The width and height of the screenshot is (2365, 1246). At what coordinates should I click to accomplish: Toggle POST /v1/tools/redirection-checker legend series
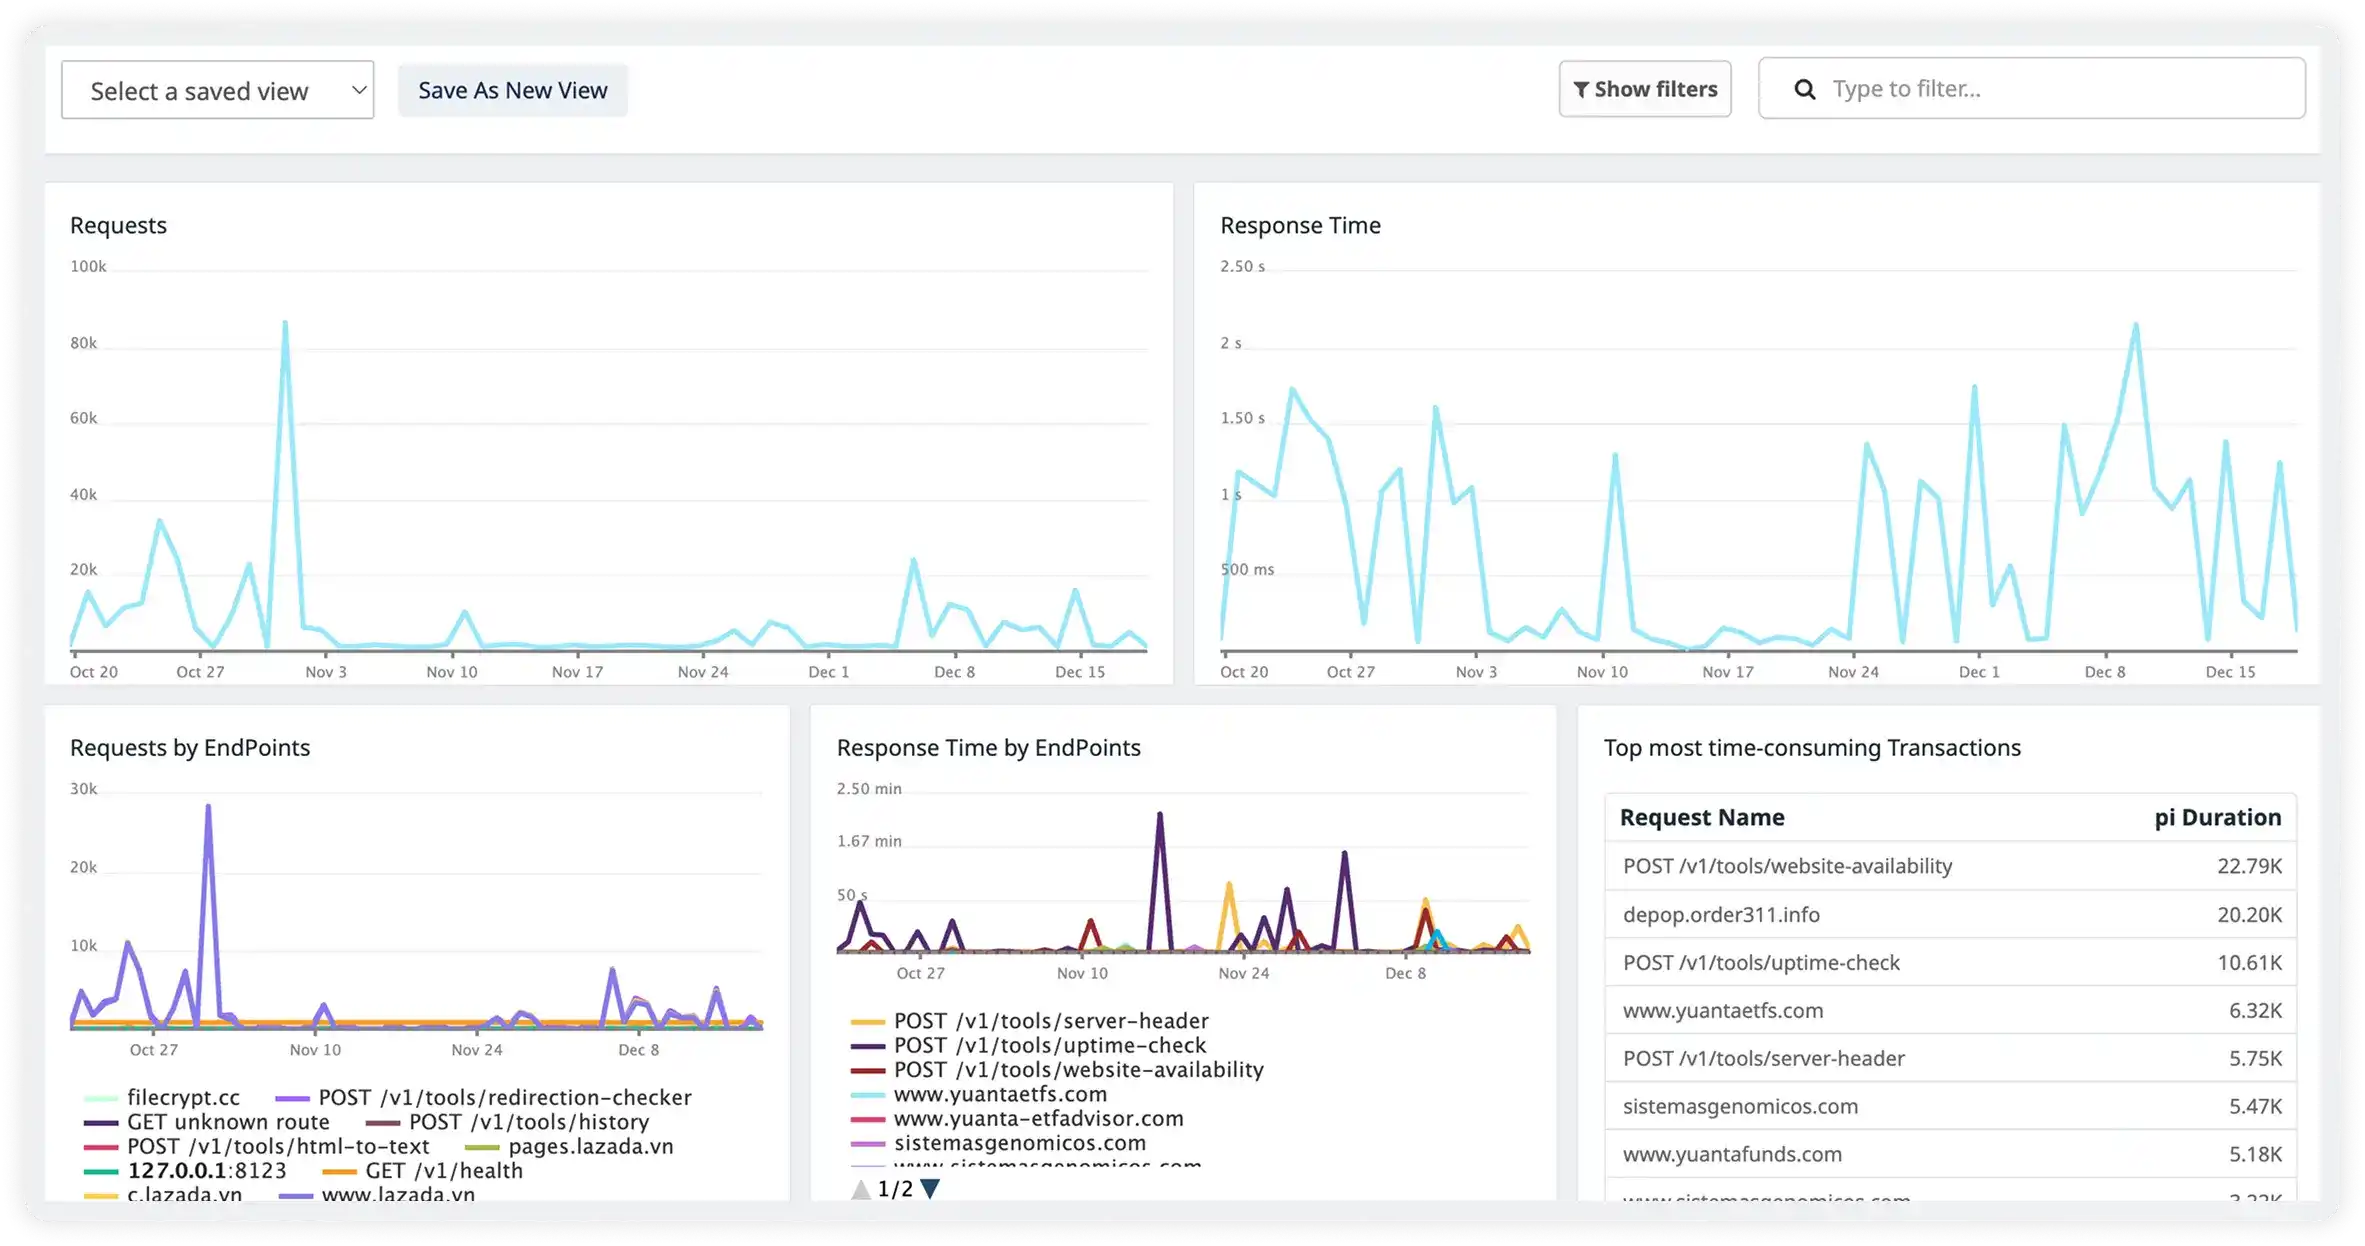click(x=504, y=1098)
